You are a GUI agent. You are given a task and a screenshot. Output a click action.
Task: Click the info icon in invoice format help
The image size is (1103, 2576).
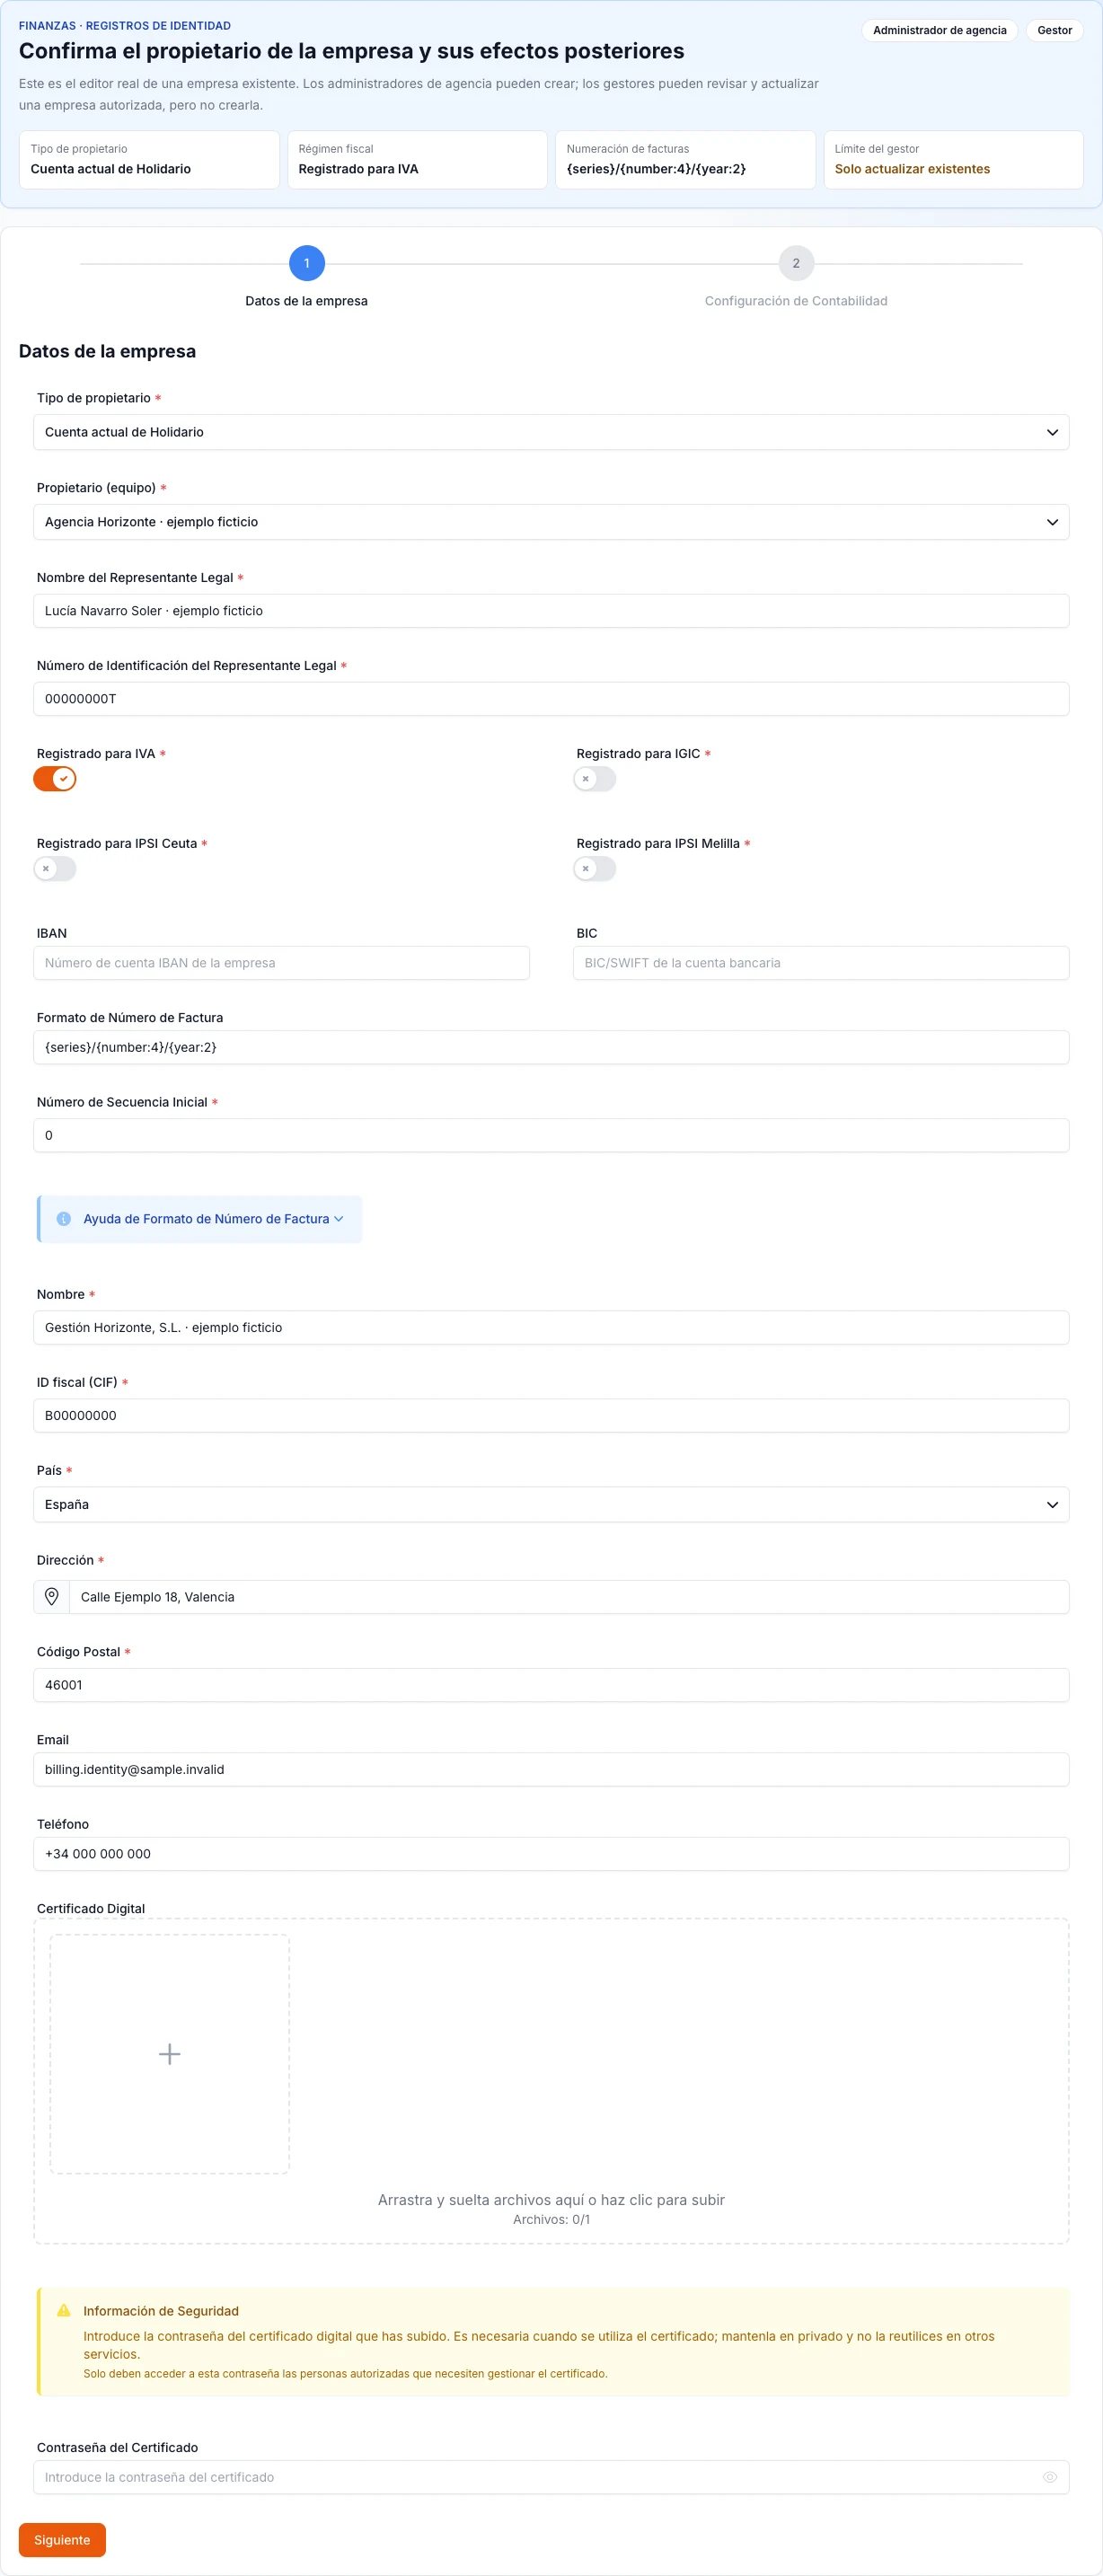click(64, 1218)
